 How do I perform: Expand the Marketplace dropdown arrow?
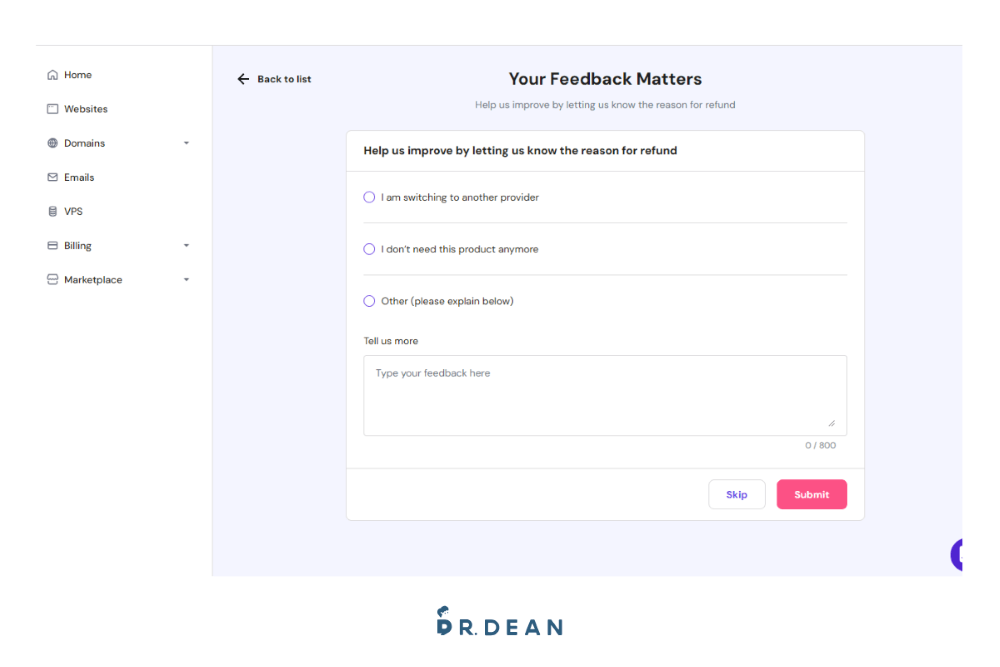(x=186, y=280)
